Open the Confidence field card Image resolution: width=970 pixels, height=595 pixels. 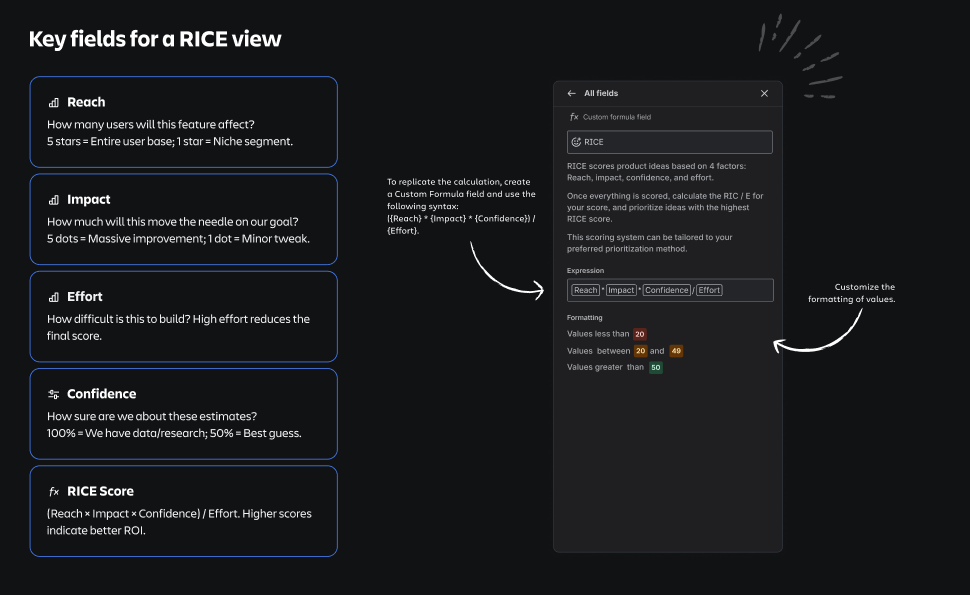point(184,414)
